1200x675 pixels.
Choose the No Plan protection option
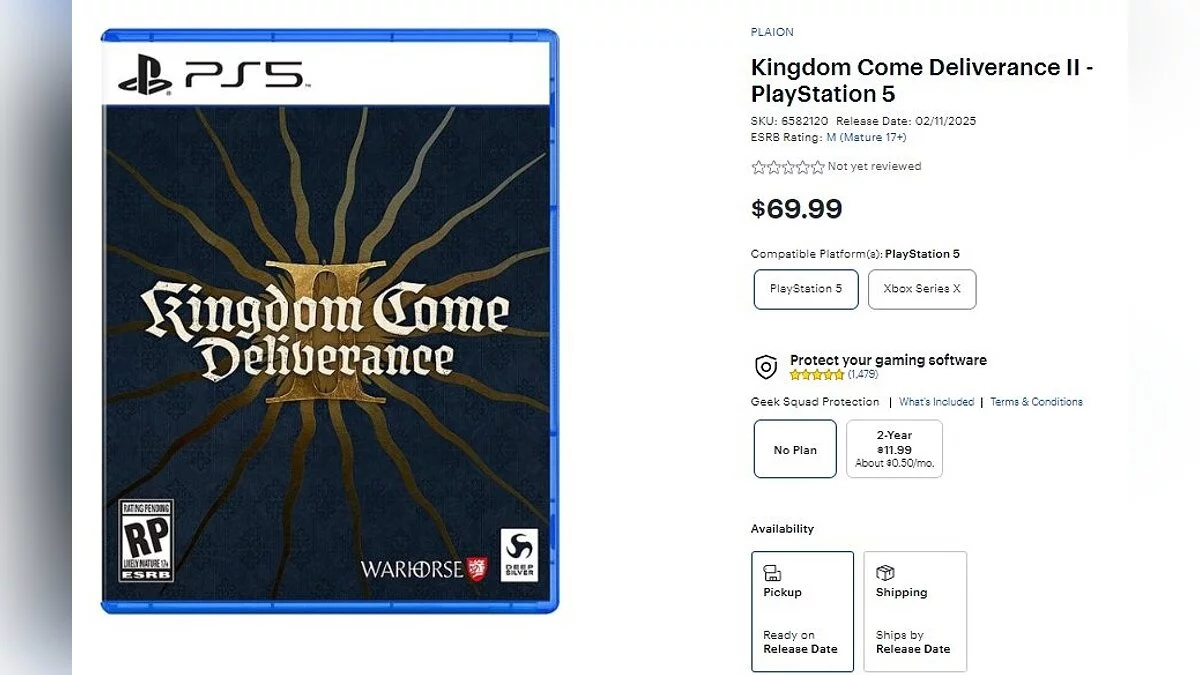pyautogui.click(x=795, y=450)
